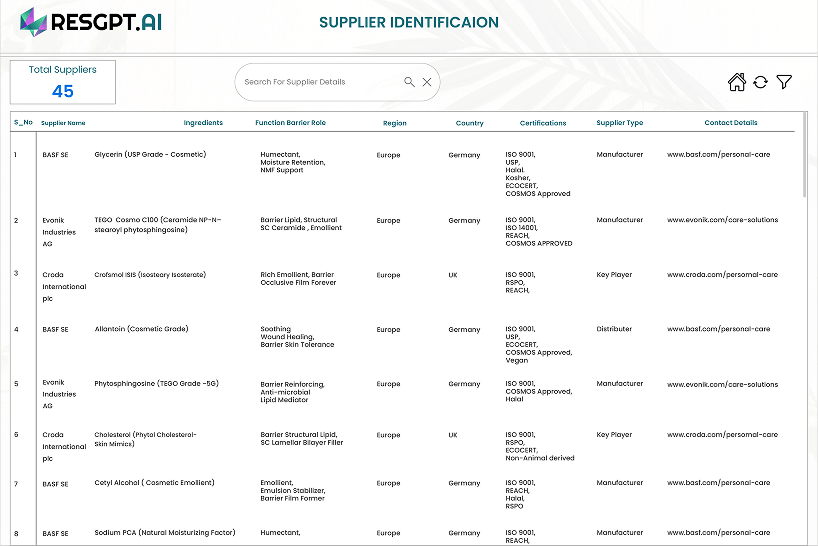
Task: Click Croda International plc in row 3
Action: [x=64, y=286]
